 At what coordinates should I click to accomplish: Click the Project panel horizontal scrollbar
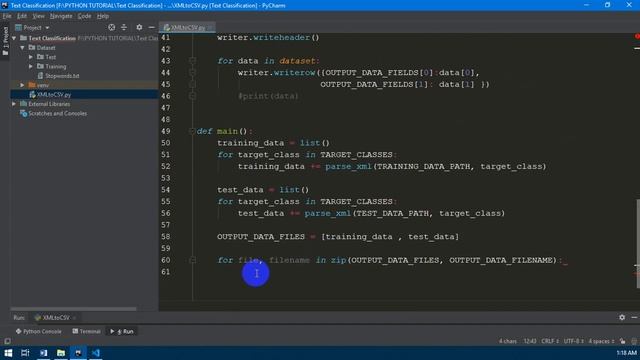(73, 309)
